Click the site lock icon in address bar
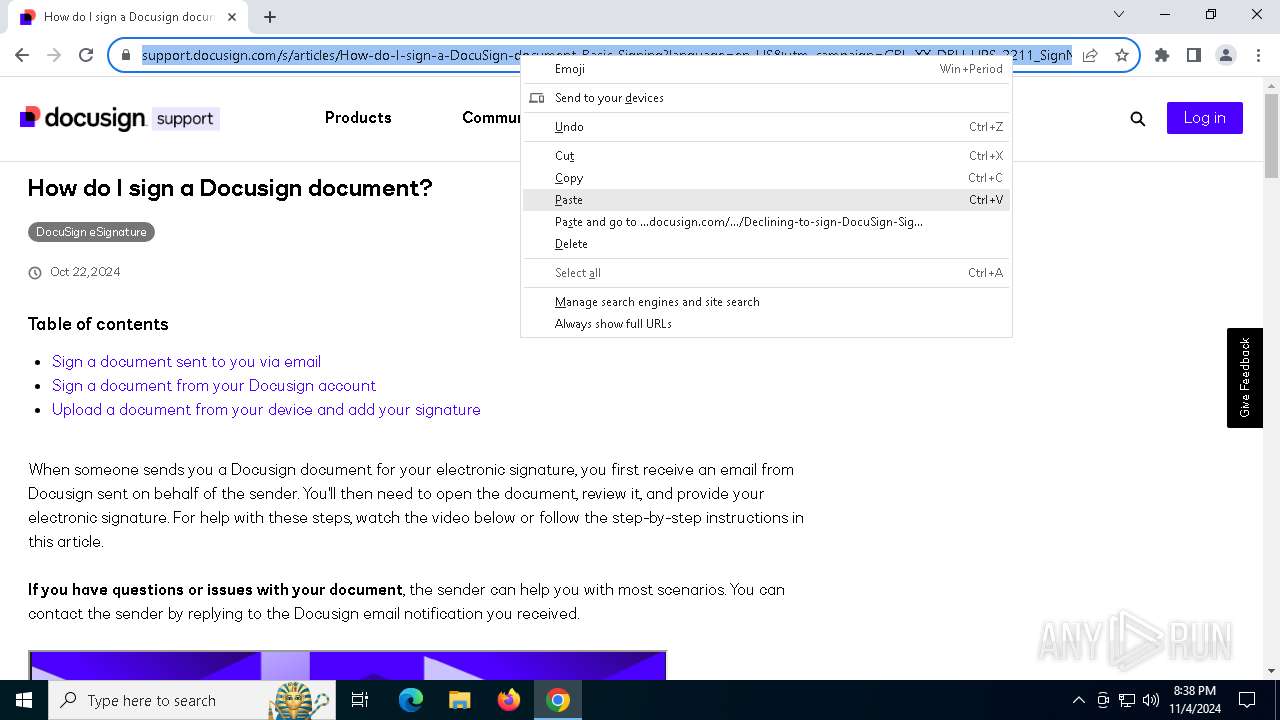 126,55
